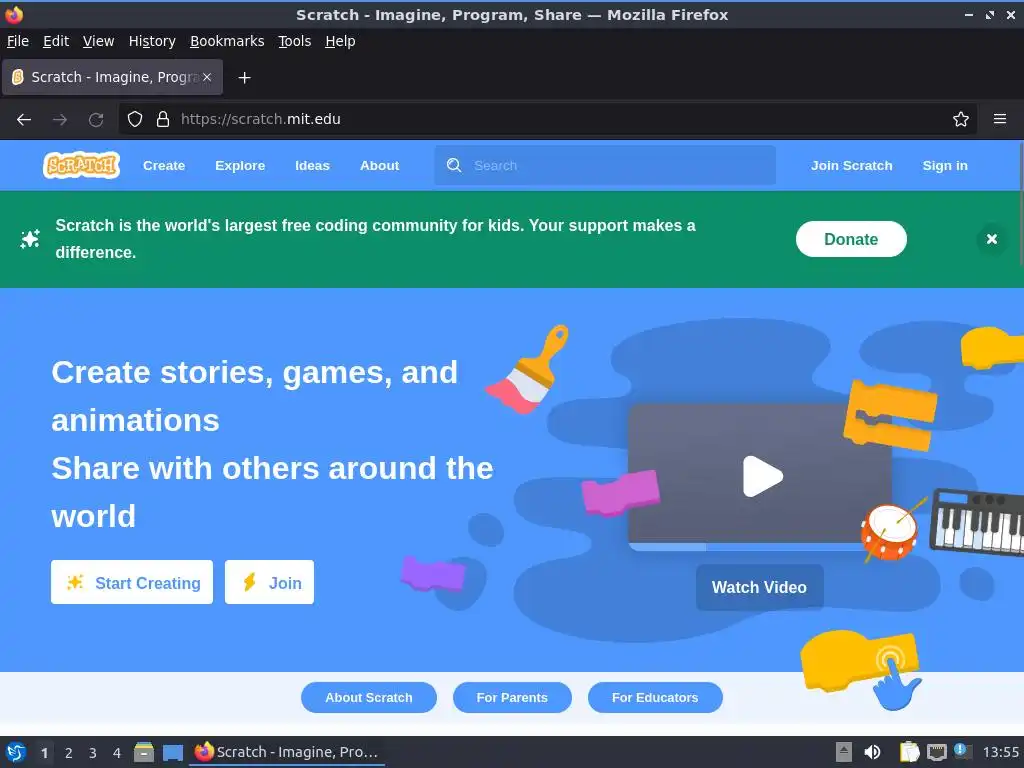Open the tracking protection shield
The image size is (1024, 768).
pyautogui.click(x=135, y=120)
